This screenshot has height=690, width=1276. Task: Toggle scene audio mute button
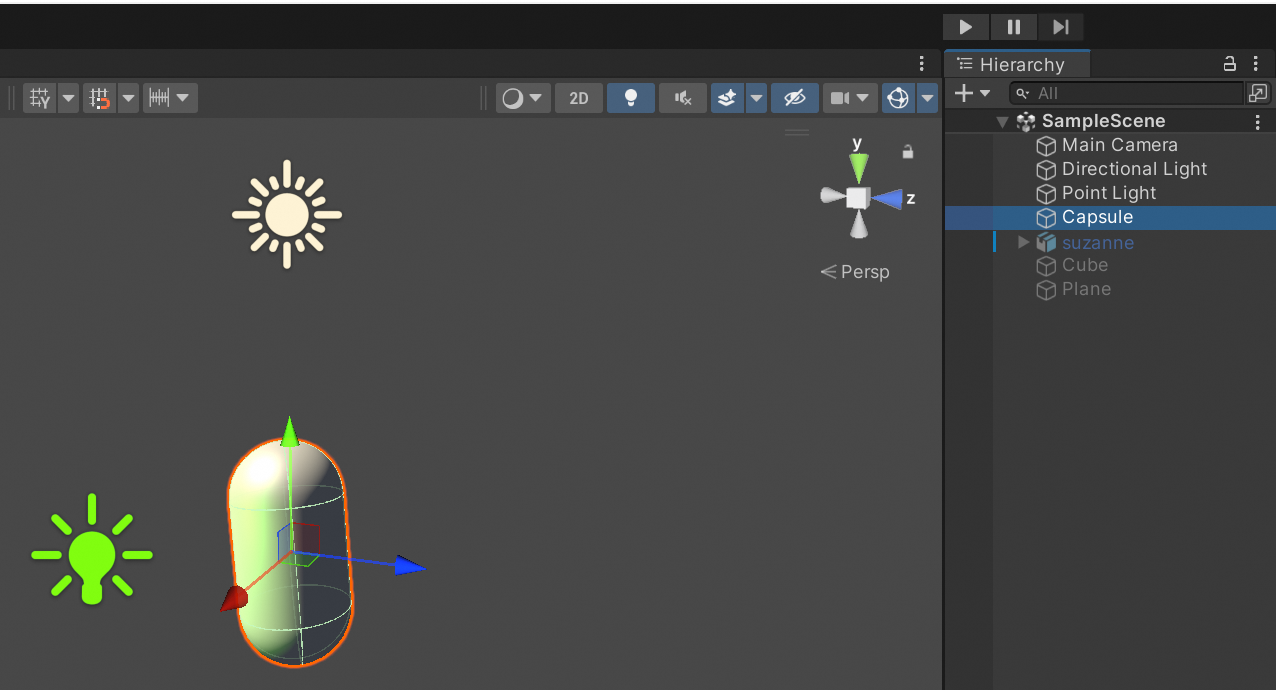(683, 98)
